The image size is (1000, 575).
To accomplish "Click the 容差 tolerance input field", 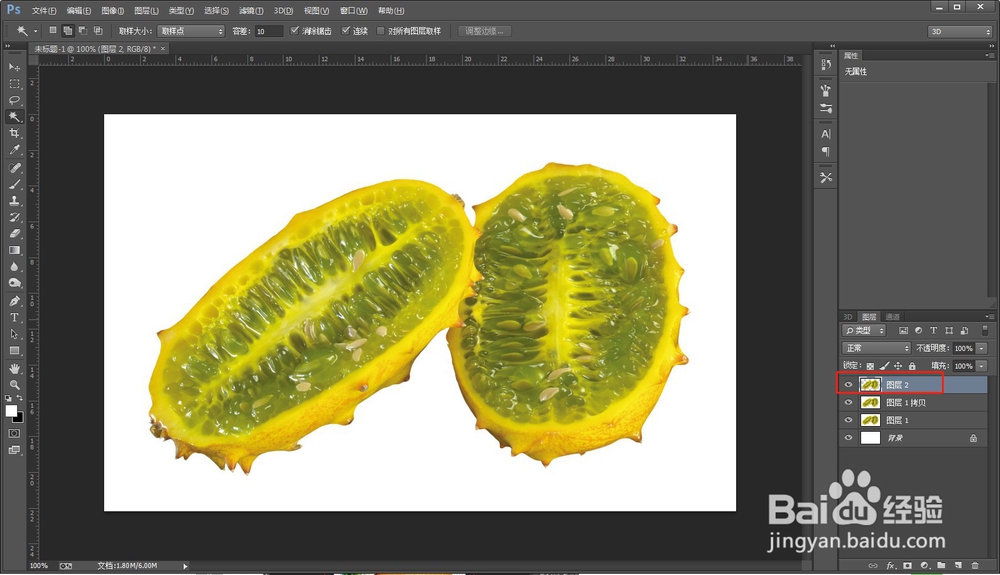I will tap(268, 31).
